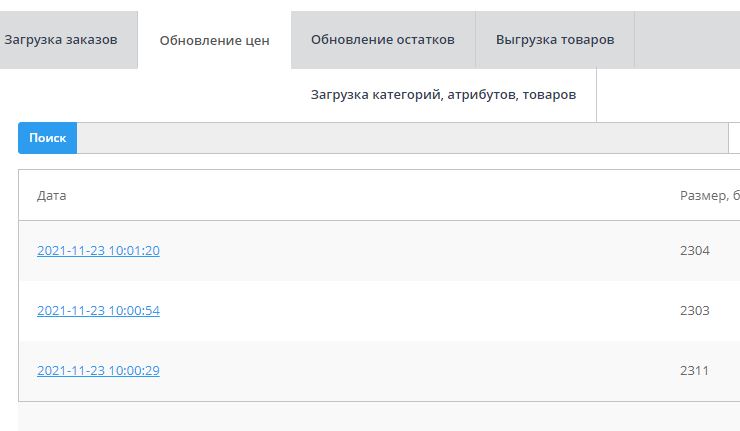740x431 pixels.
Task: Click the Дата column header
Action: (x=52, y=196)
